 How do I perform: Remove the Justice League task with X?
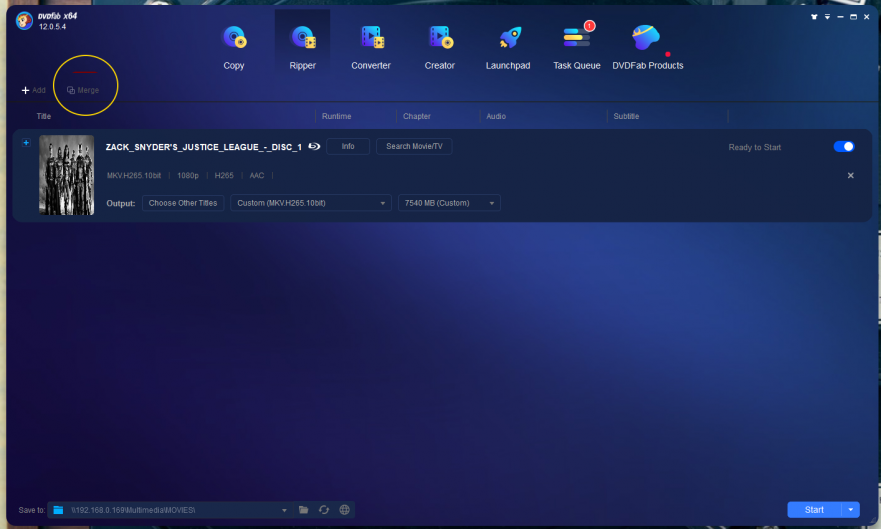(851, 175)
